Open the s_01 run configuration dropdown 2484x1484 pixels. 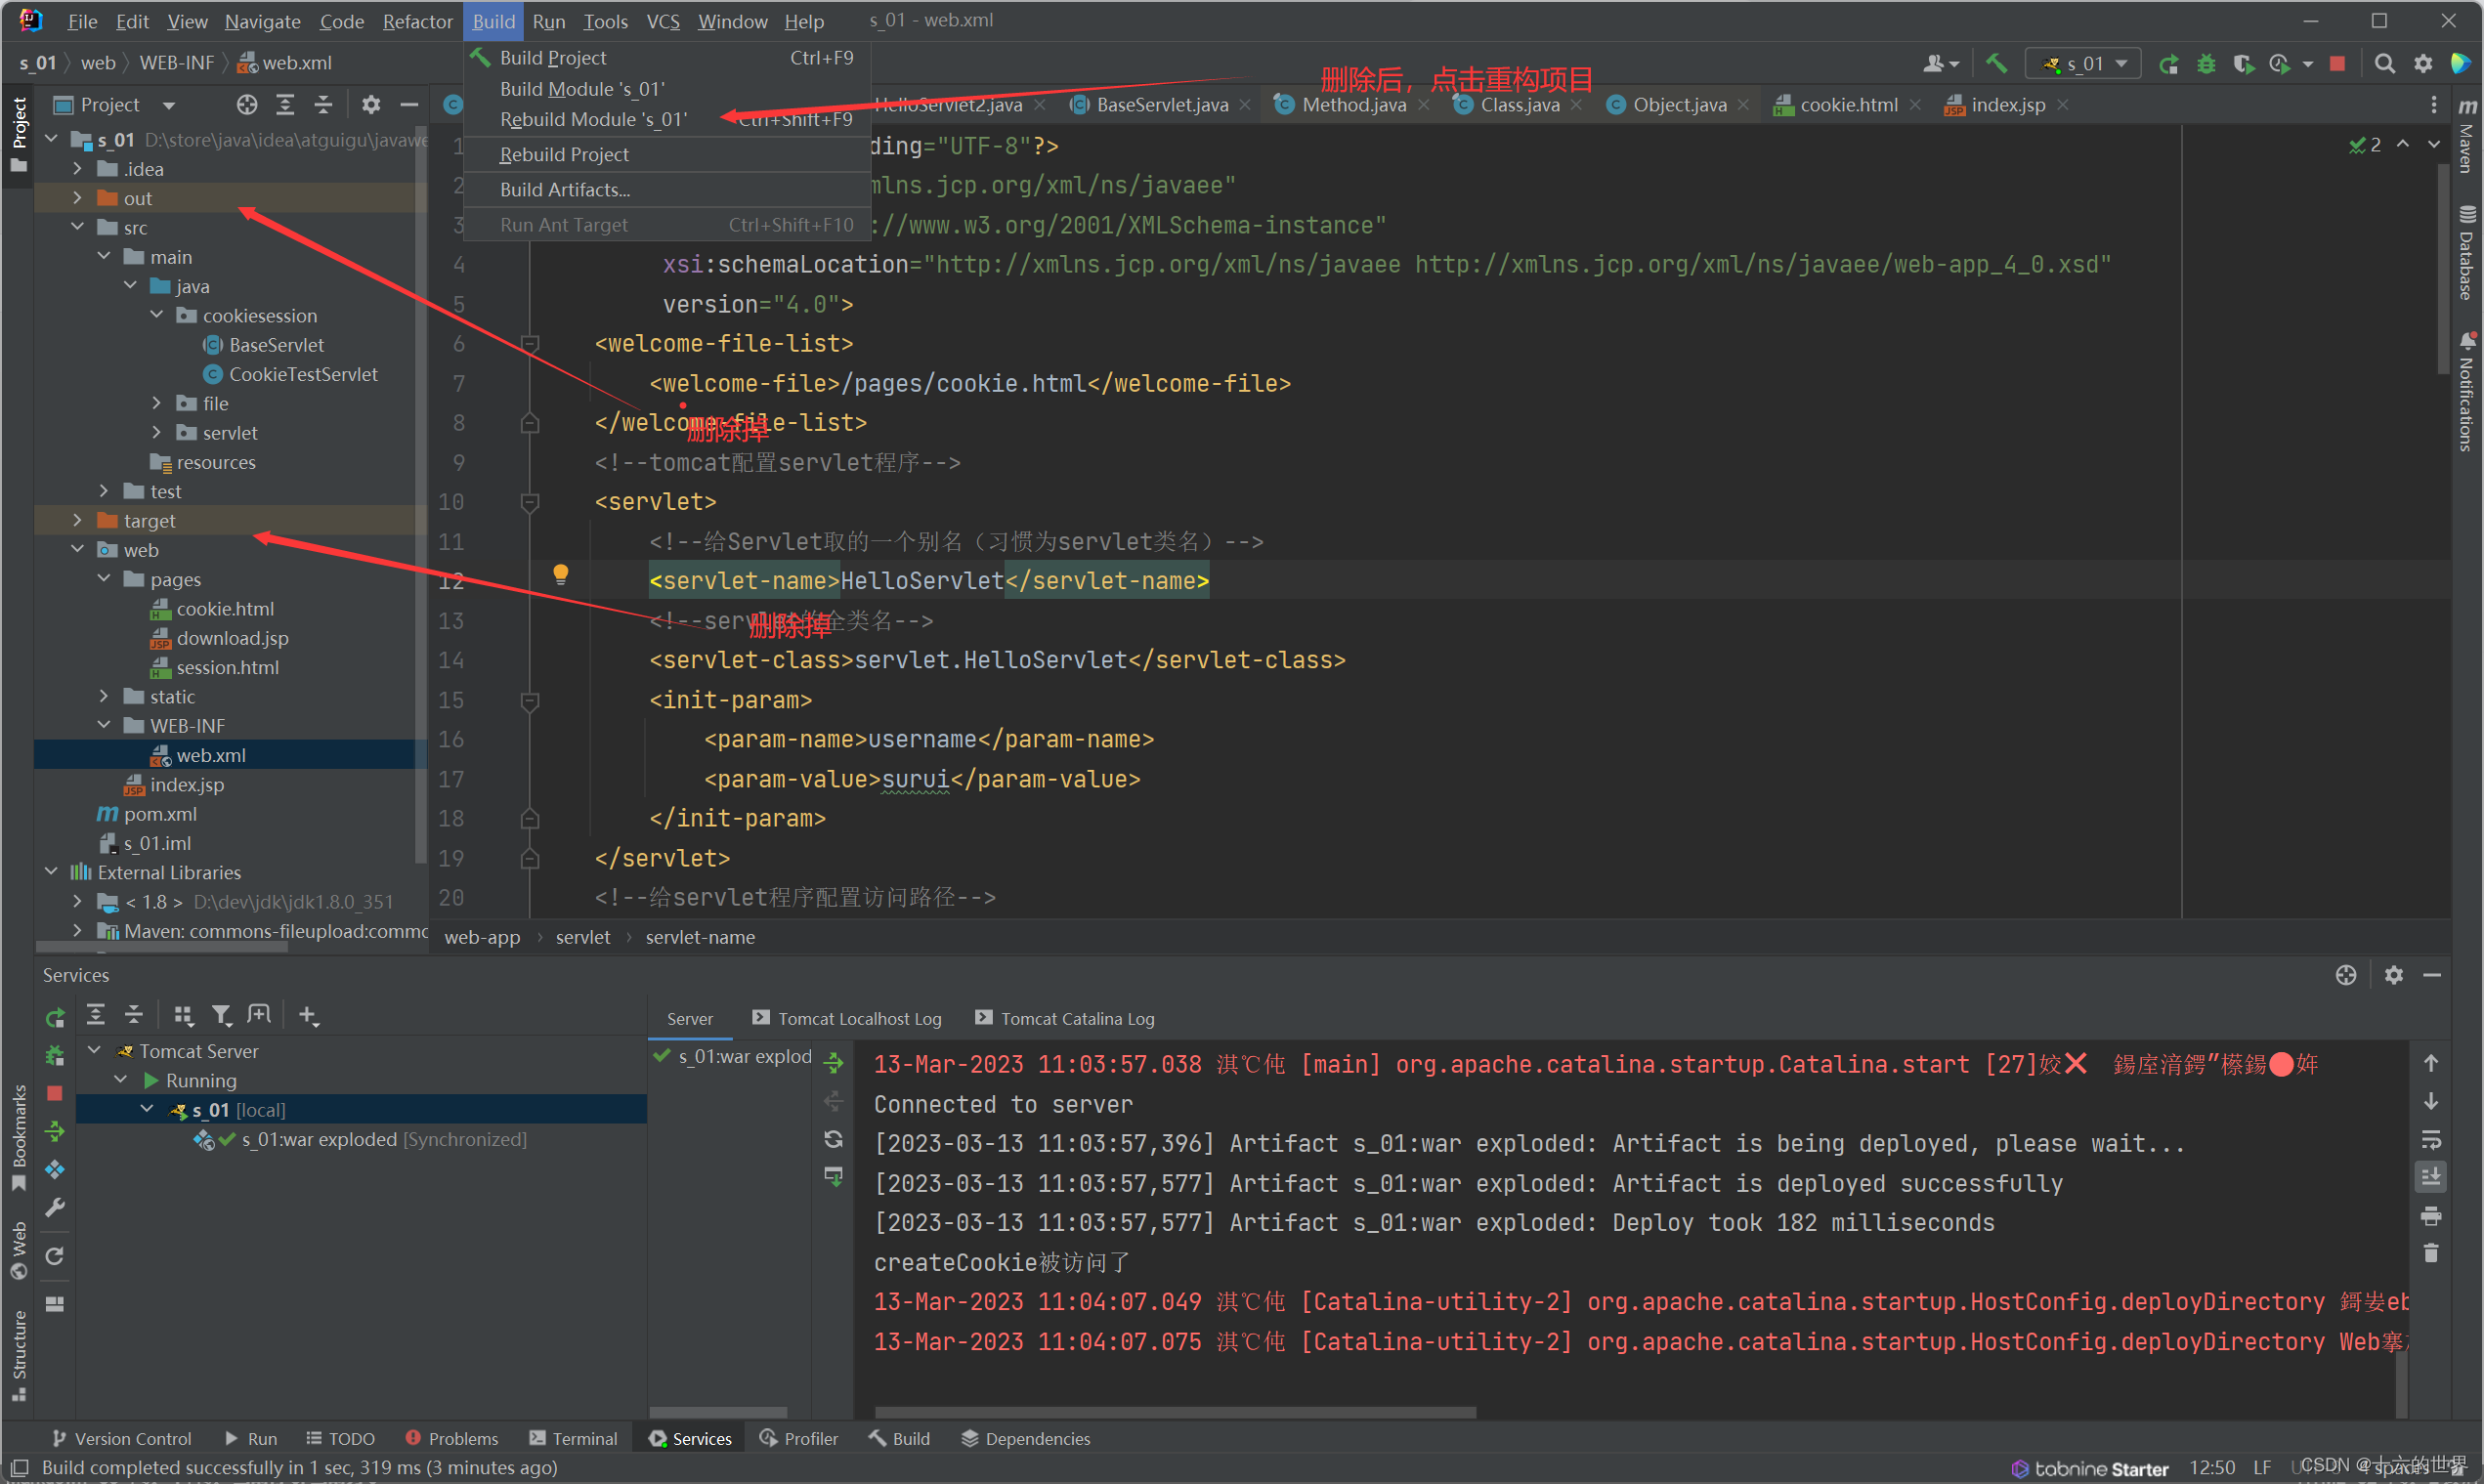pos(2085,64)
